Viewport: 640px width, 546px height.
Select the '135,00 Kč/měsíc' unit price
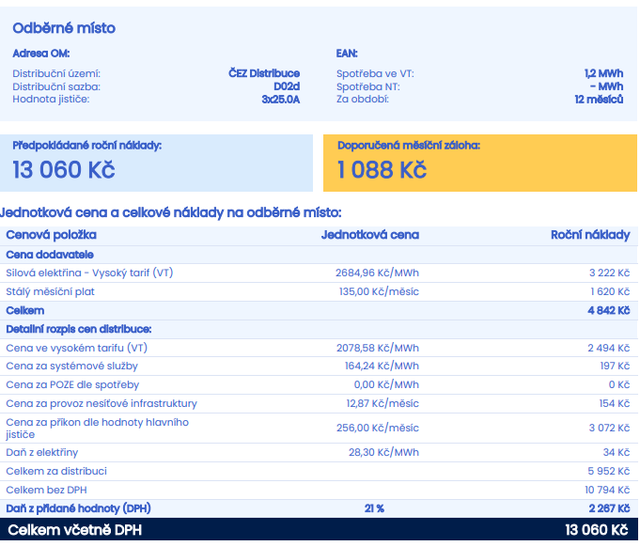click(379, 292)
